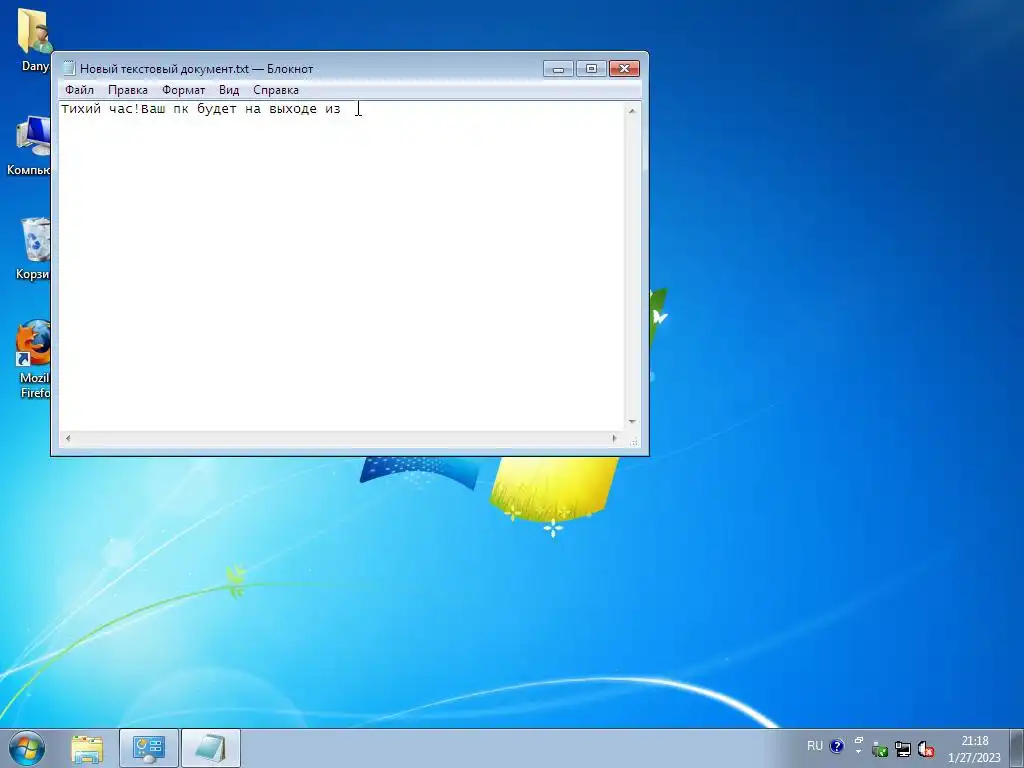The height and width of the screenshot is (768, 1024).
Task: Select the Компьютер desktop icon
Action: click(29, 146)
